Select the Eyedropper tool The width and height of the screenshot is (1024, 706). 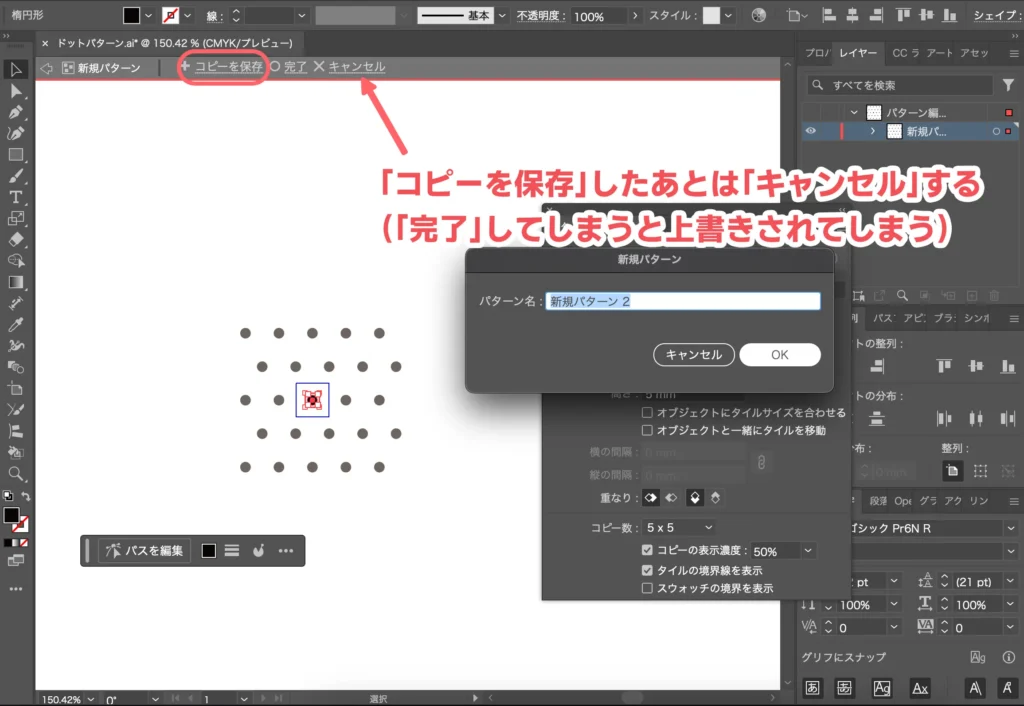[15, 322]
